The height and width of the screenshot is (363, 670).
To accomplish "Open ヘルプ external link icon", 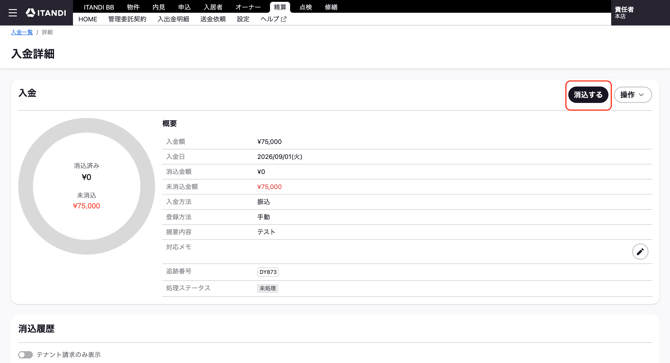I will tap(283, 19).
